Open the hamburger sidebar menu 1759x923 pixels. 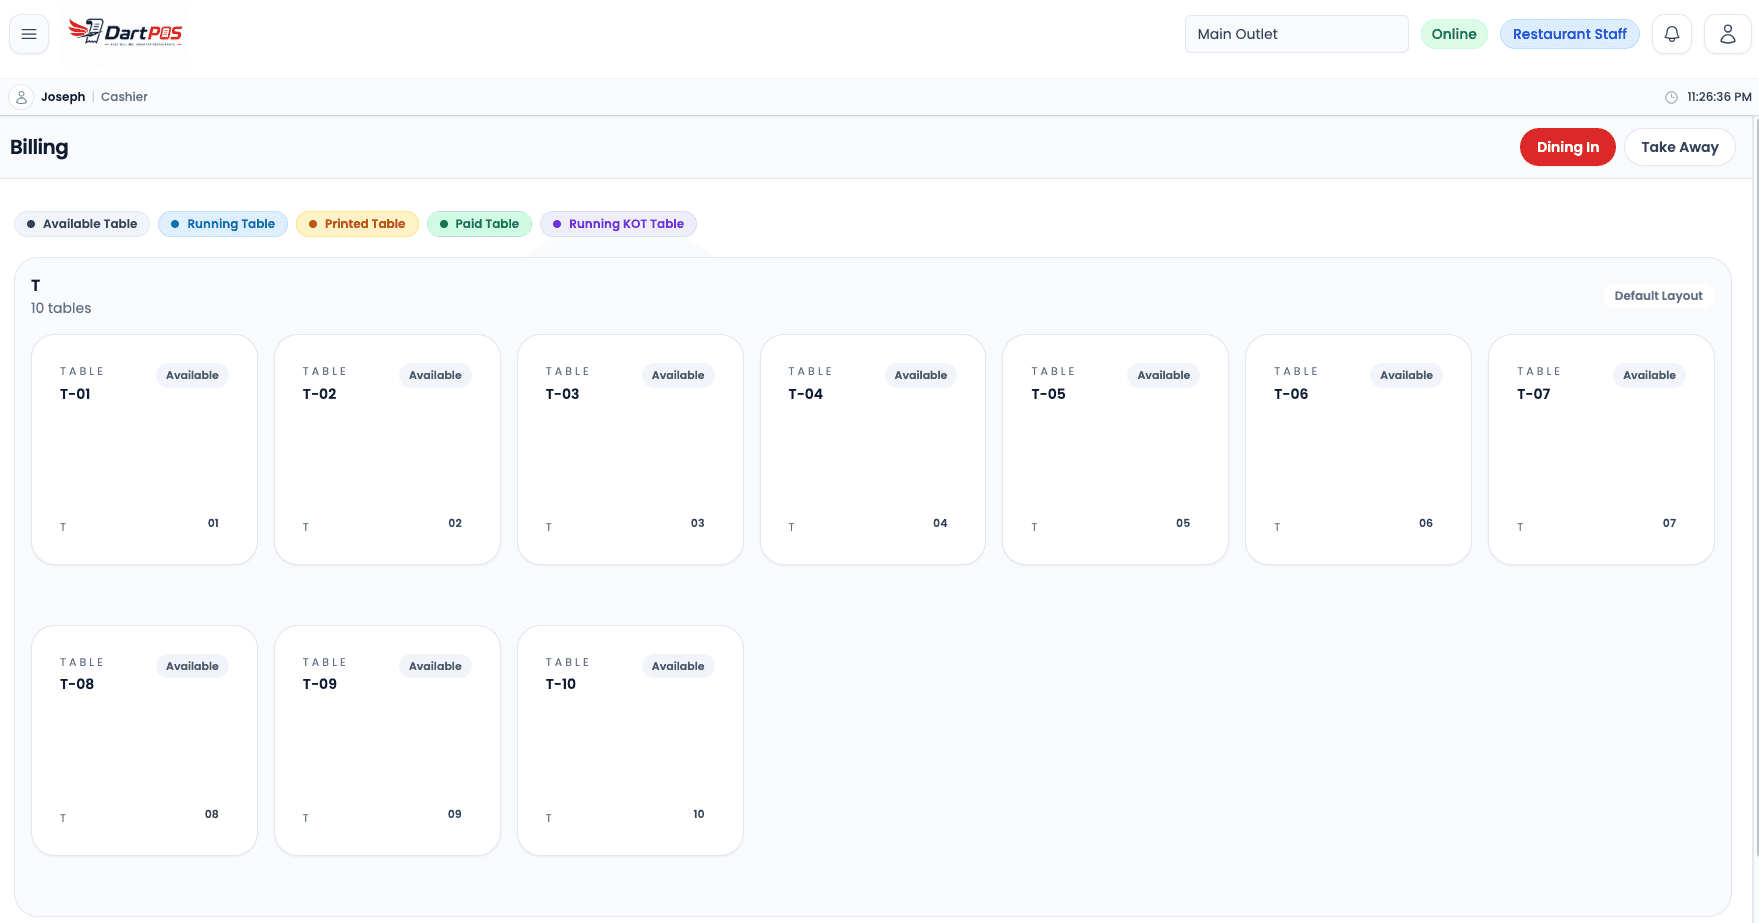[29, 34]
